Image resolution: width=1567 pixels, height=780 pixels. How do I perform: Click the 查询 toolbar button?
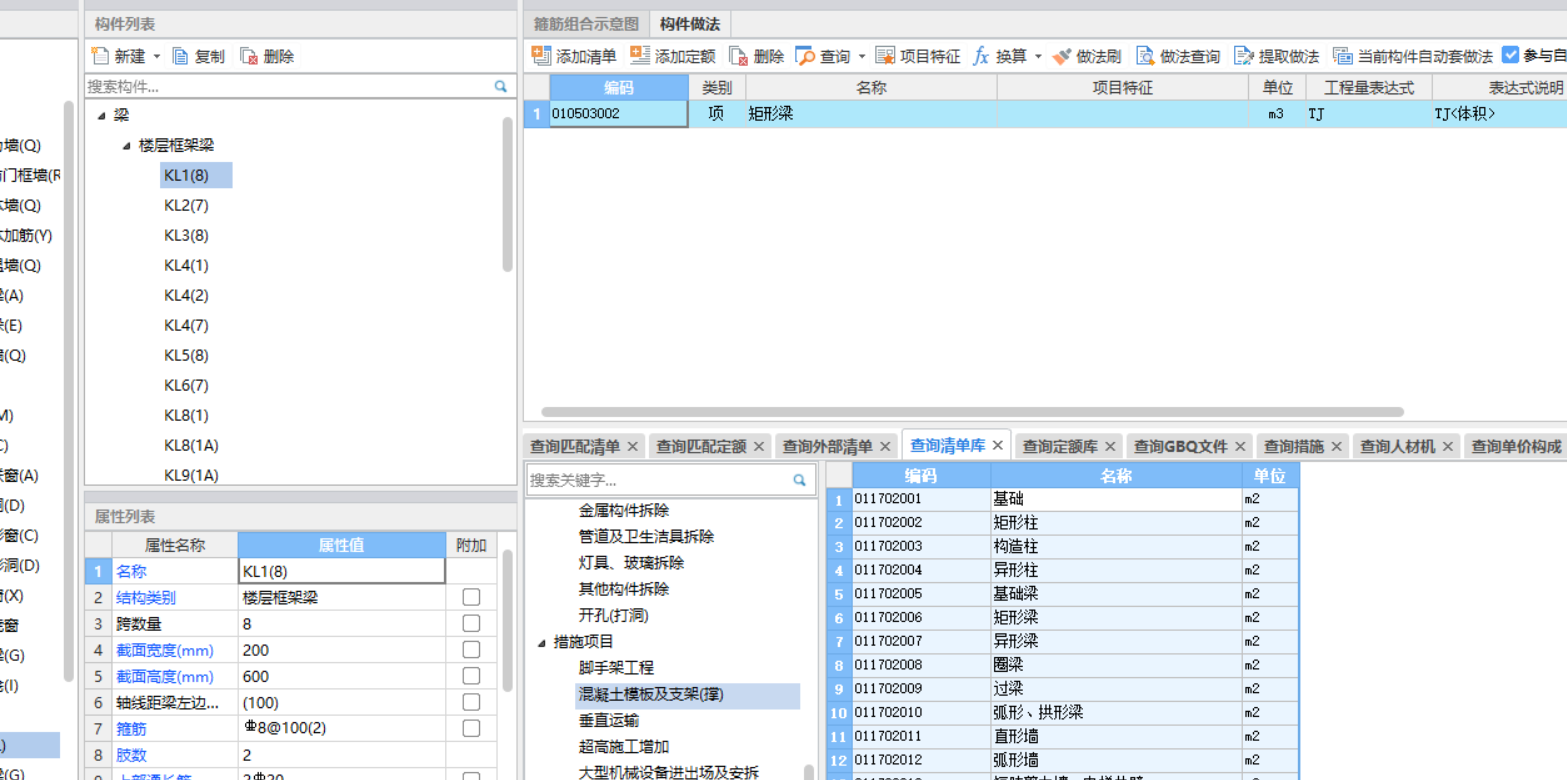pos(823,57)
